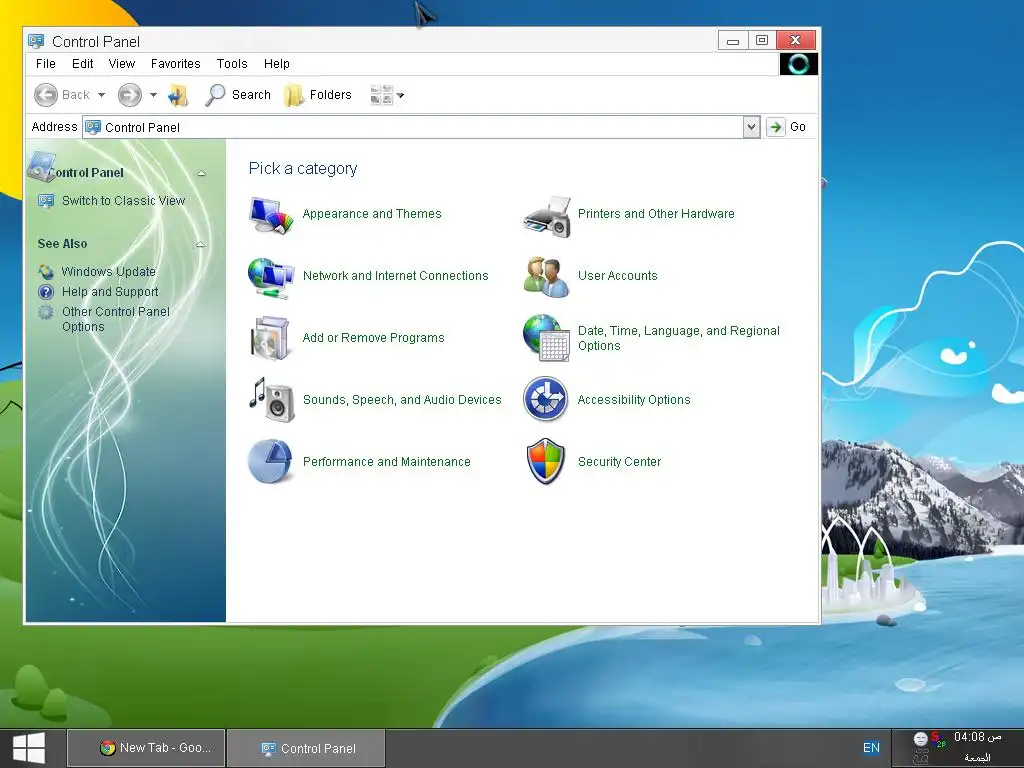Click the Performance and Maintenance link text
1024x768 pixels.
click(386, 462)
